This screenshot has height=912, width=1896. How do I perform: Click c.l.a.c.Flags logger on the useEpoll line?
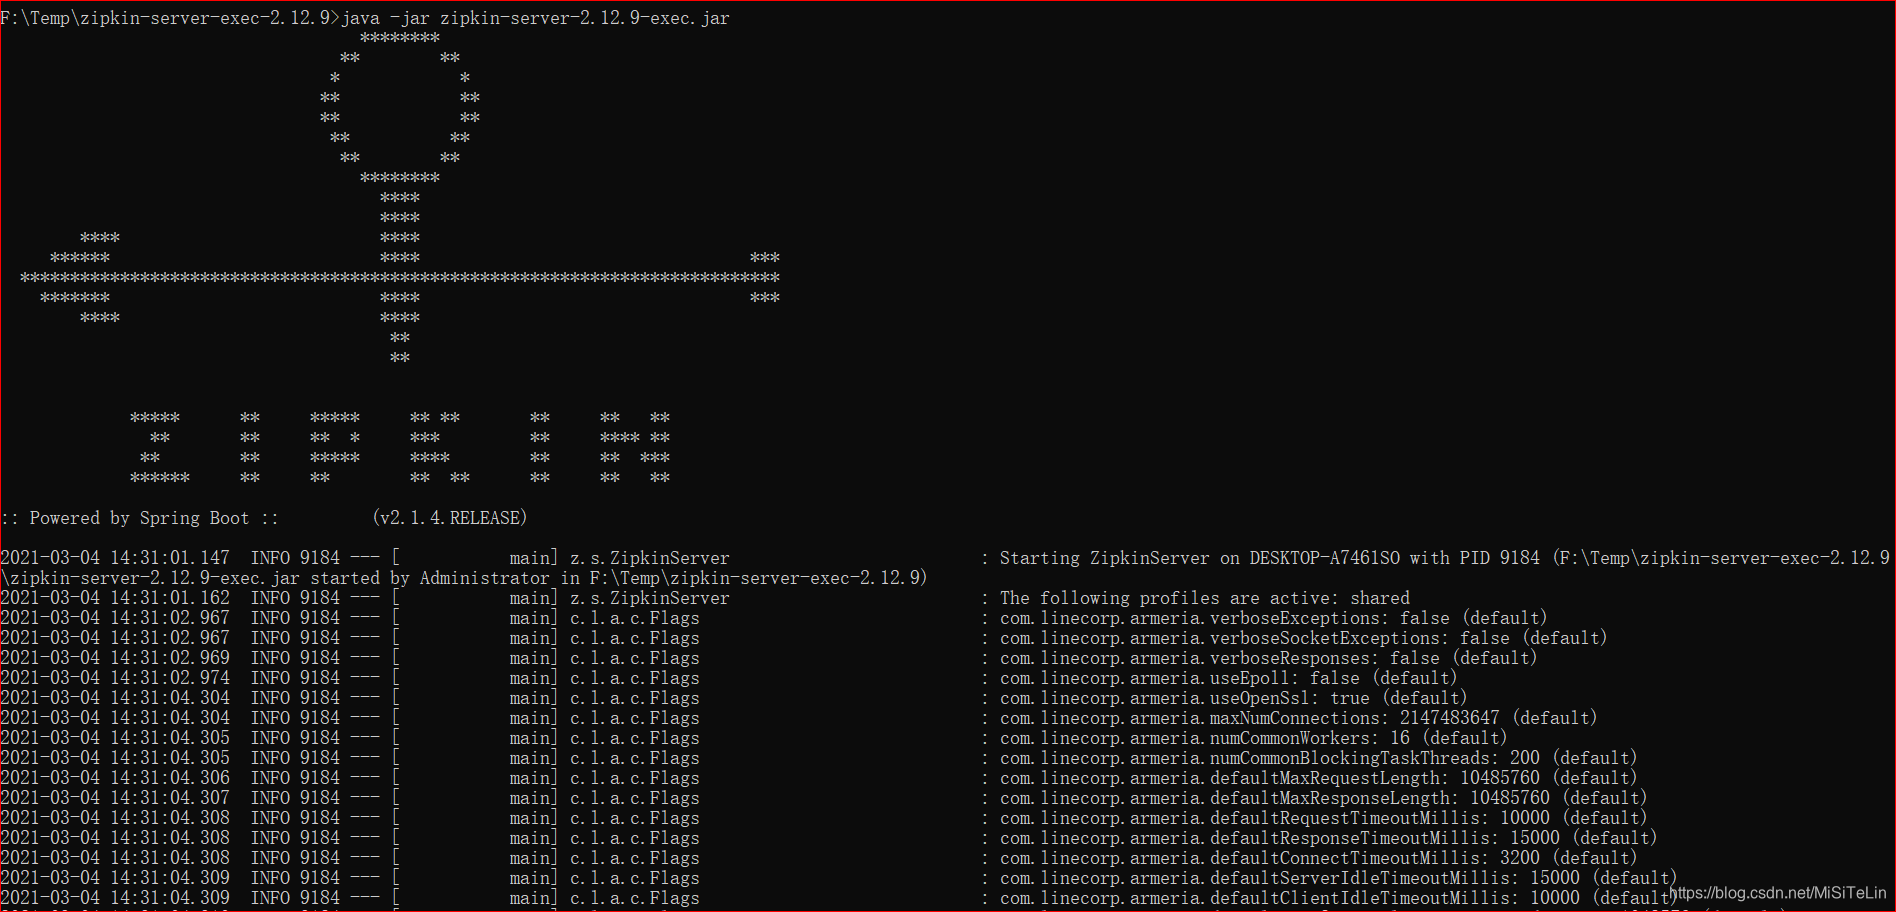(x=635, y=678)
